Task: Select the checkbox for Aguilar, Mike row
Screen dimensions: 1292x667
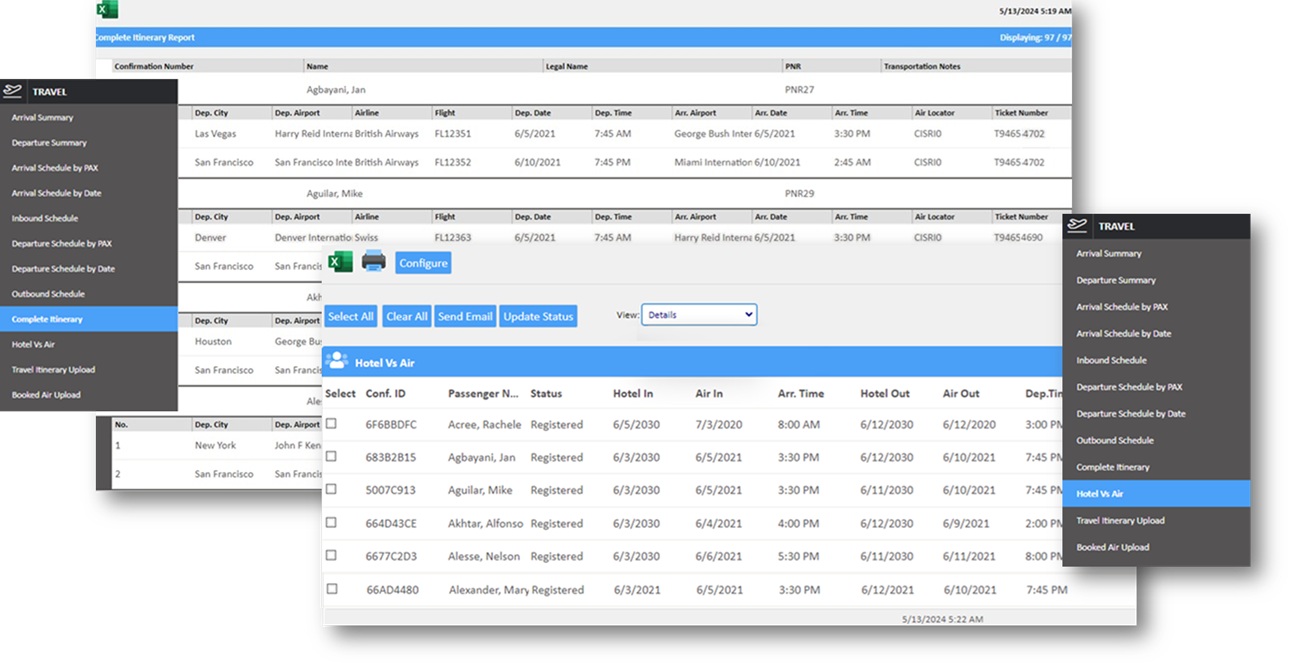Action: coord(331,490)
